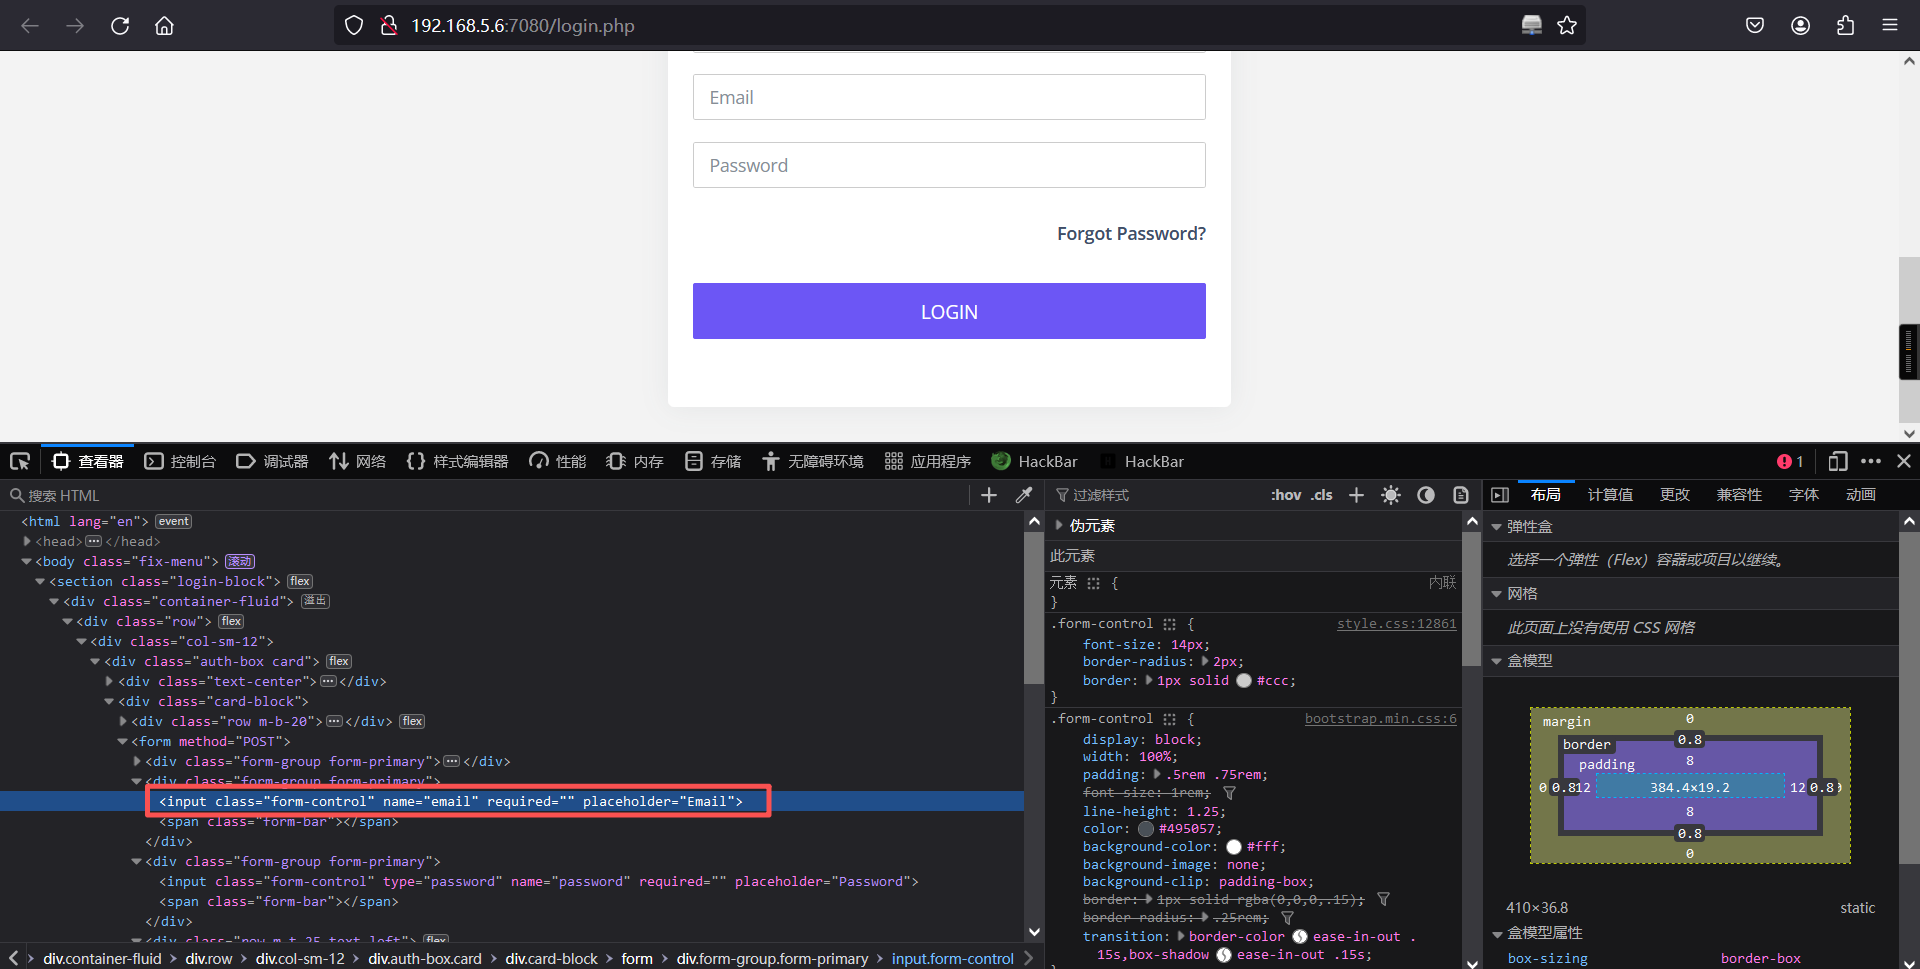This screenshot has height=969, width=1920.
Task: Click the browser back arrow
Action: click(30, 25)
